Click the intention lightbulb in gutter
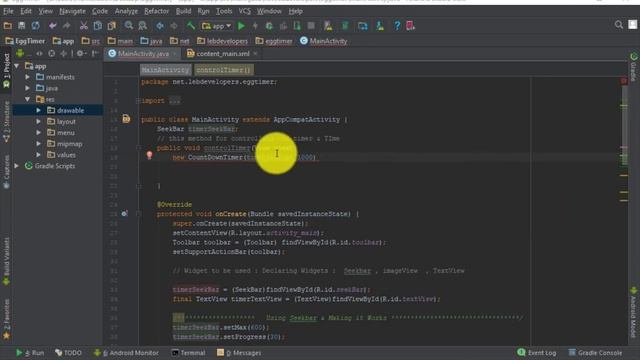Image resolution: width=640 pixels, height=360 pixels. pyautogui.click(x=149, y=155)
